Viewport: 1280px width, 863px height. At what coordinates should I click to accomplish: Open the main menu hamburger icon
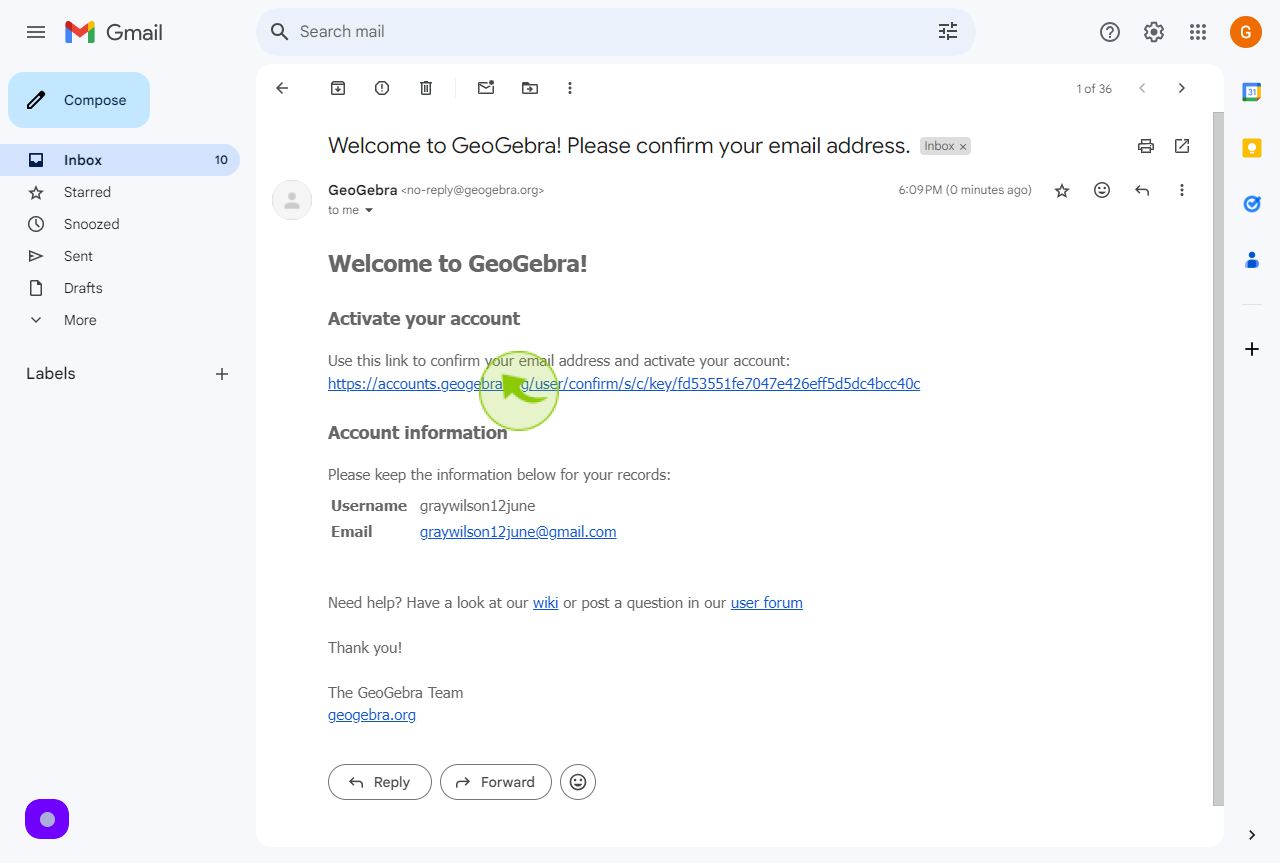36,32
